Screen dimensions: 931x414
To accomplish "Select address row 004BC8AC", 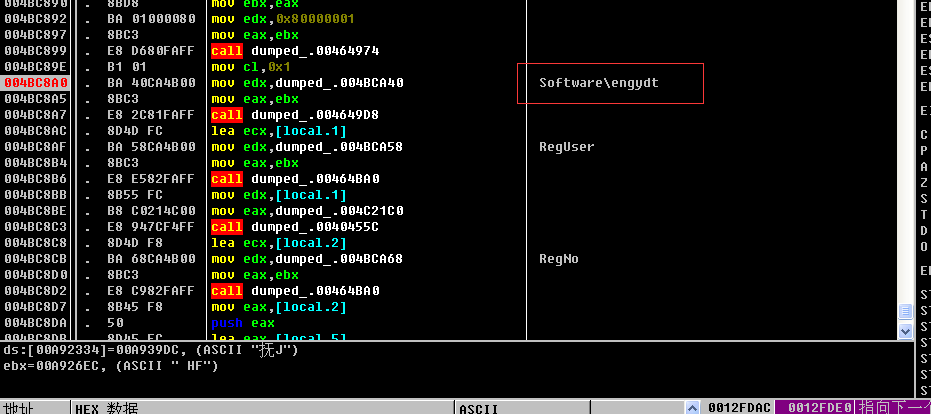I will pyautogui.click(x=35, y=131).
